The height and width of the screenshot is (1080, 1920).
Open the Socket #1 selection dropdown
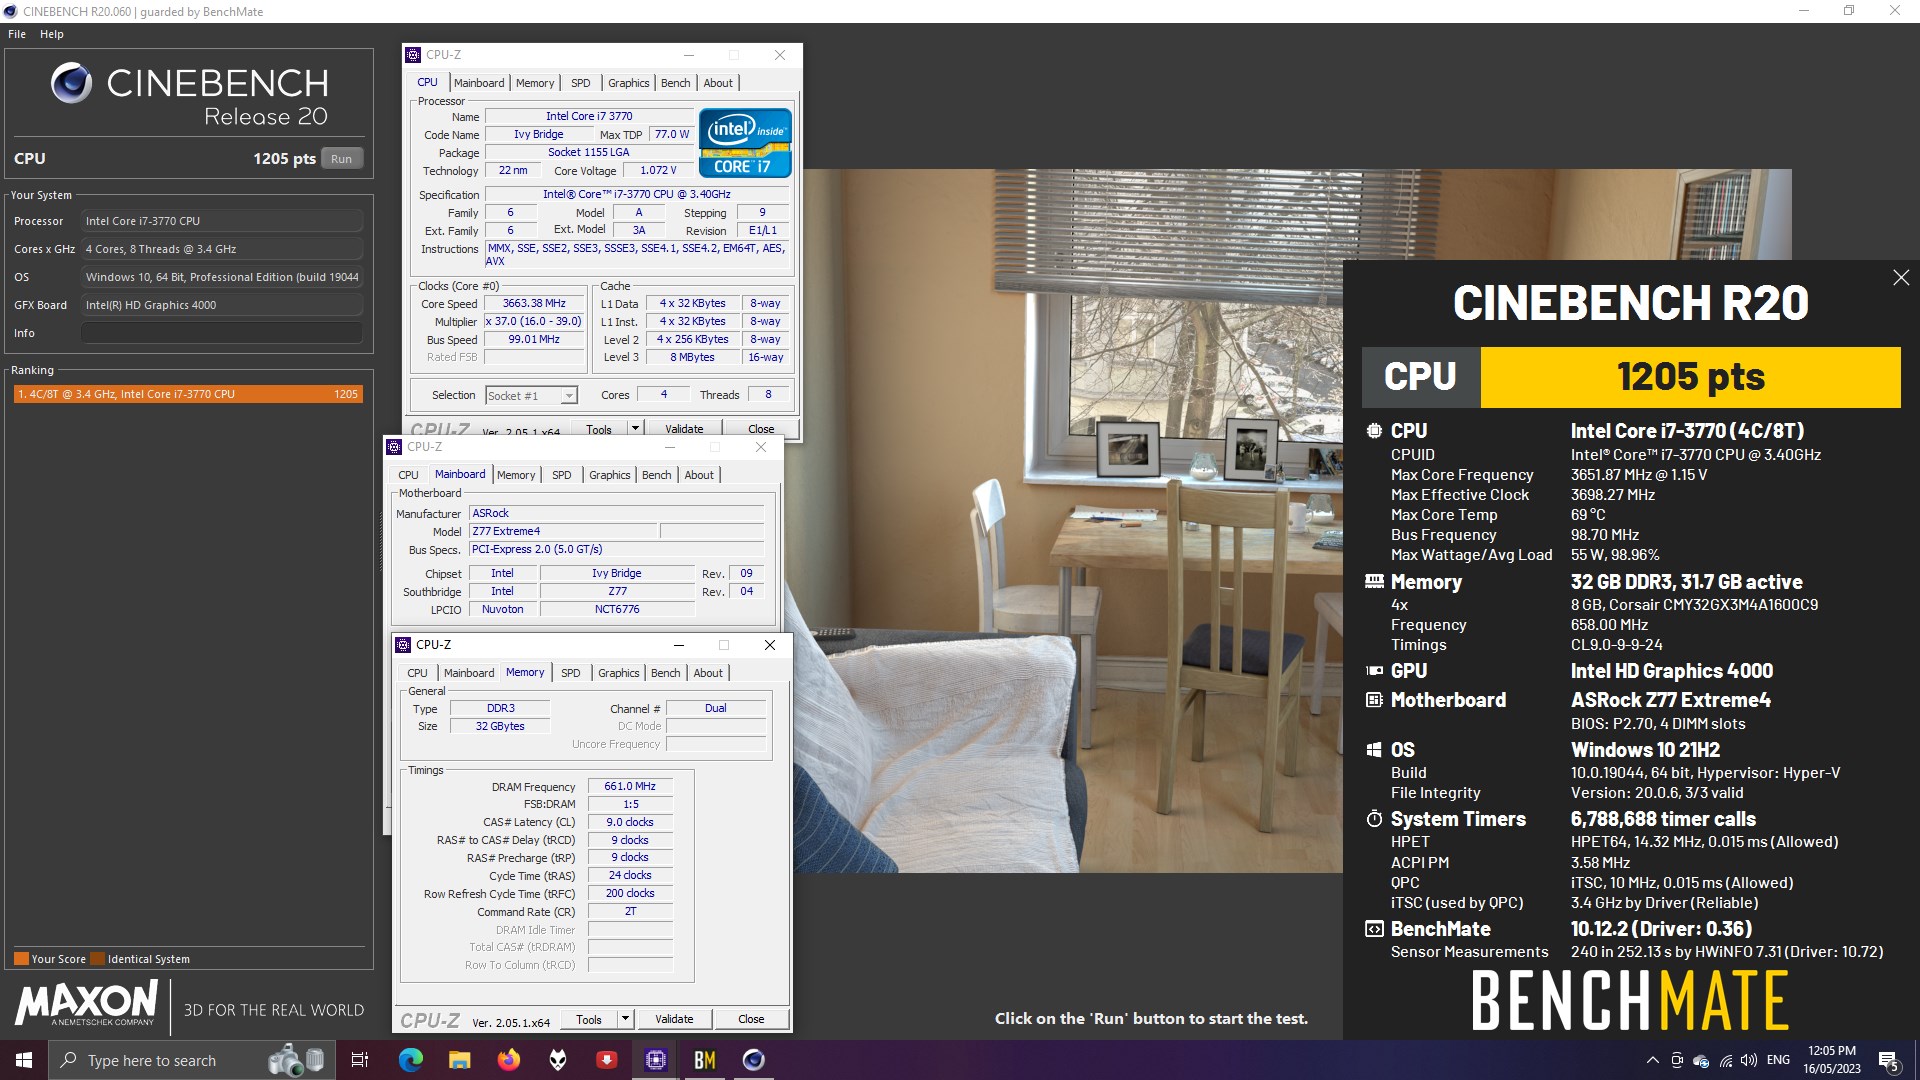(532, 396)
